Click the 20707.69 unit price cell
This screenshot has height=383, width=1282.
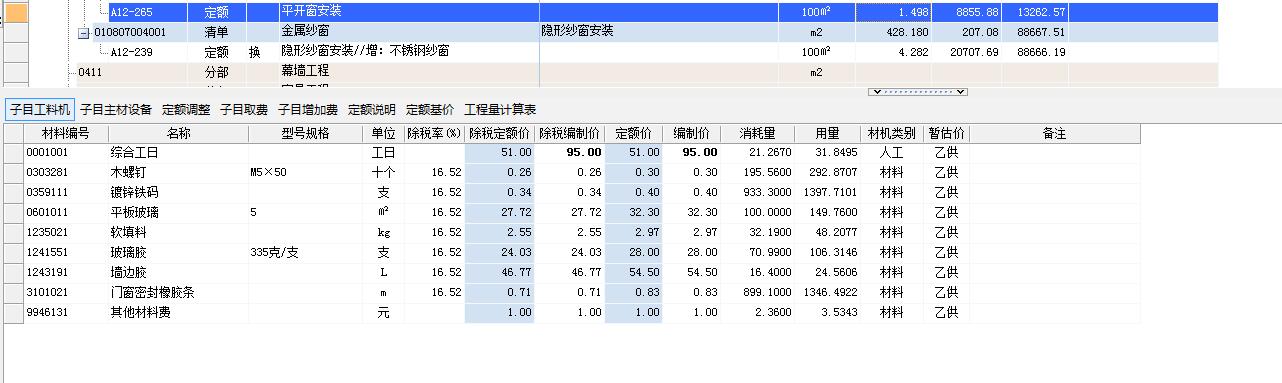point(967,52)
